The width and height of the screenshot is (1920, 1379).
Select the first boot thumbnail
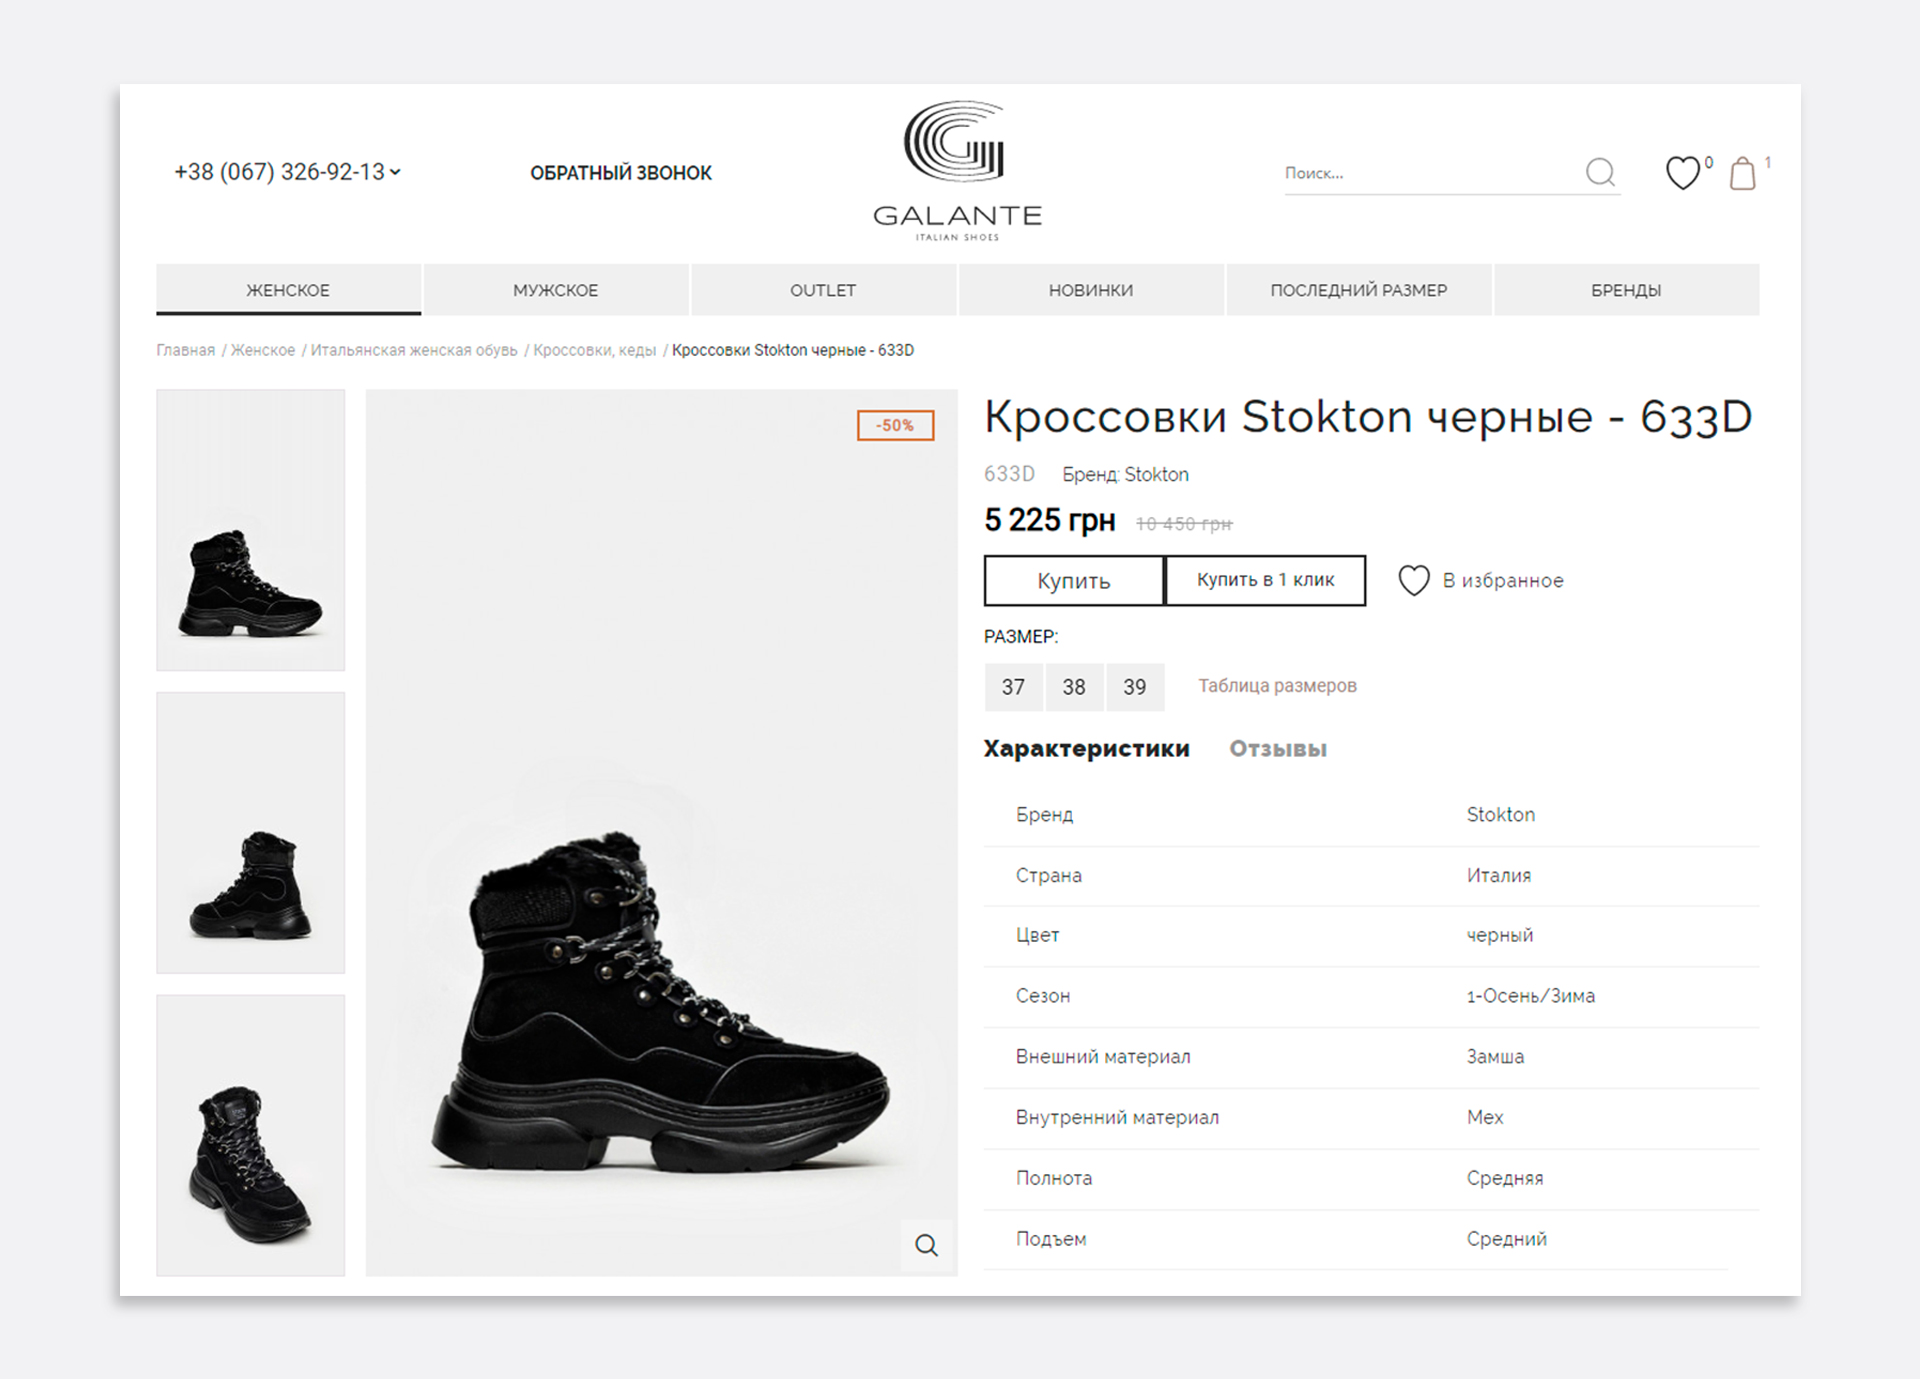click(251, 530)
